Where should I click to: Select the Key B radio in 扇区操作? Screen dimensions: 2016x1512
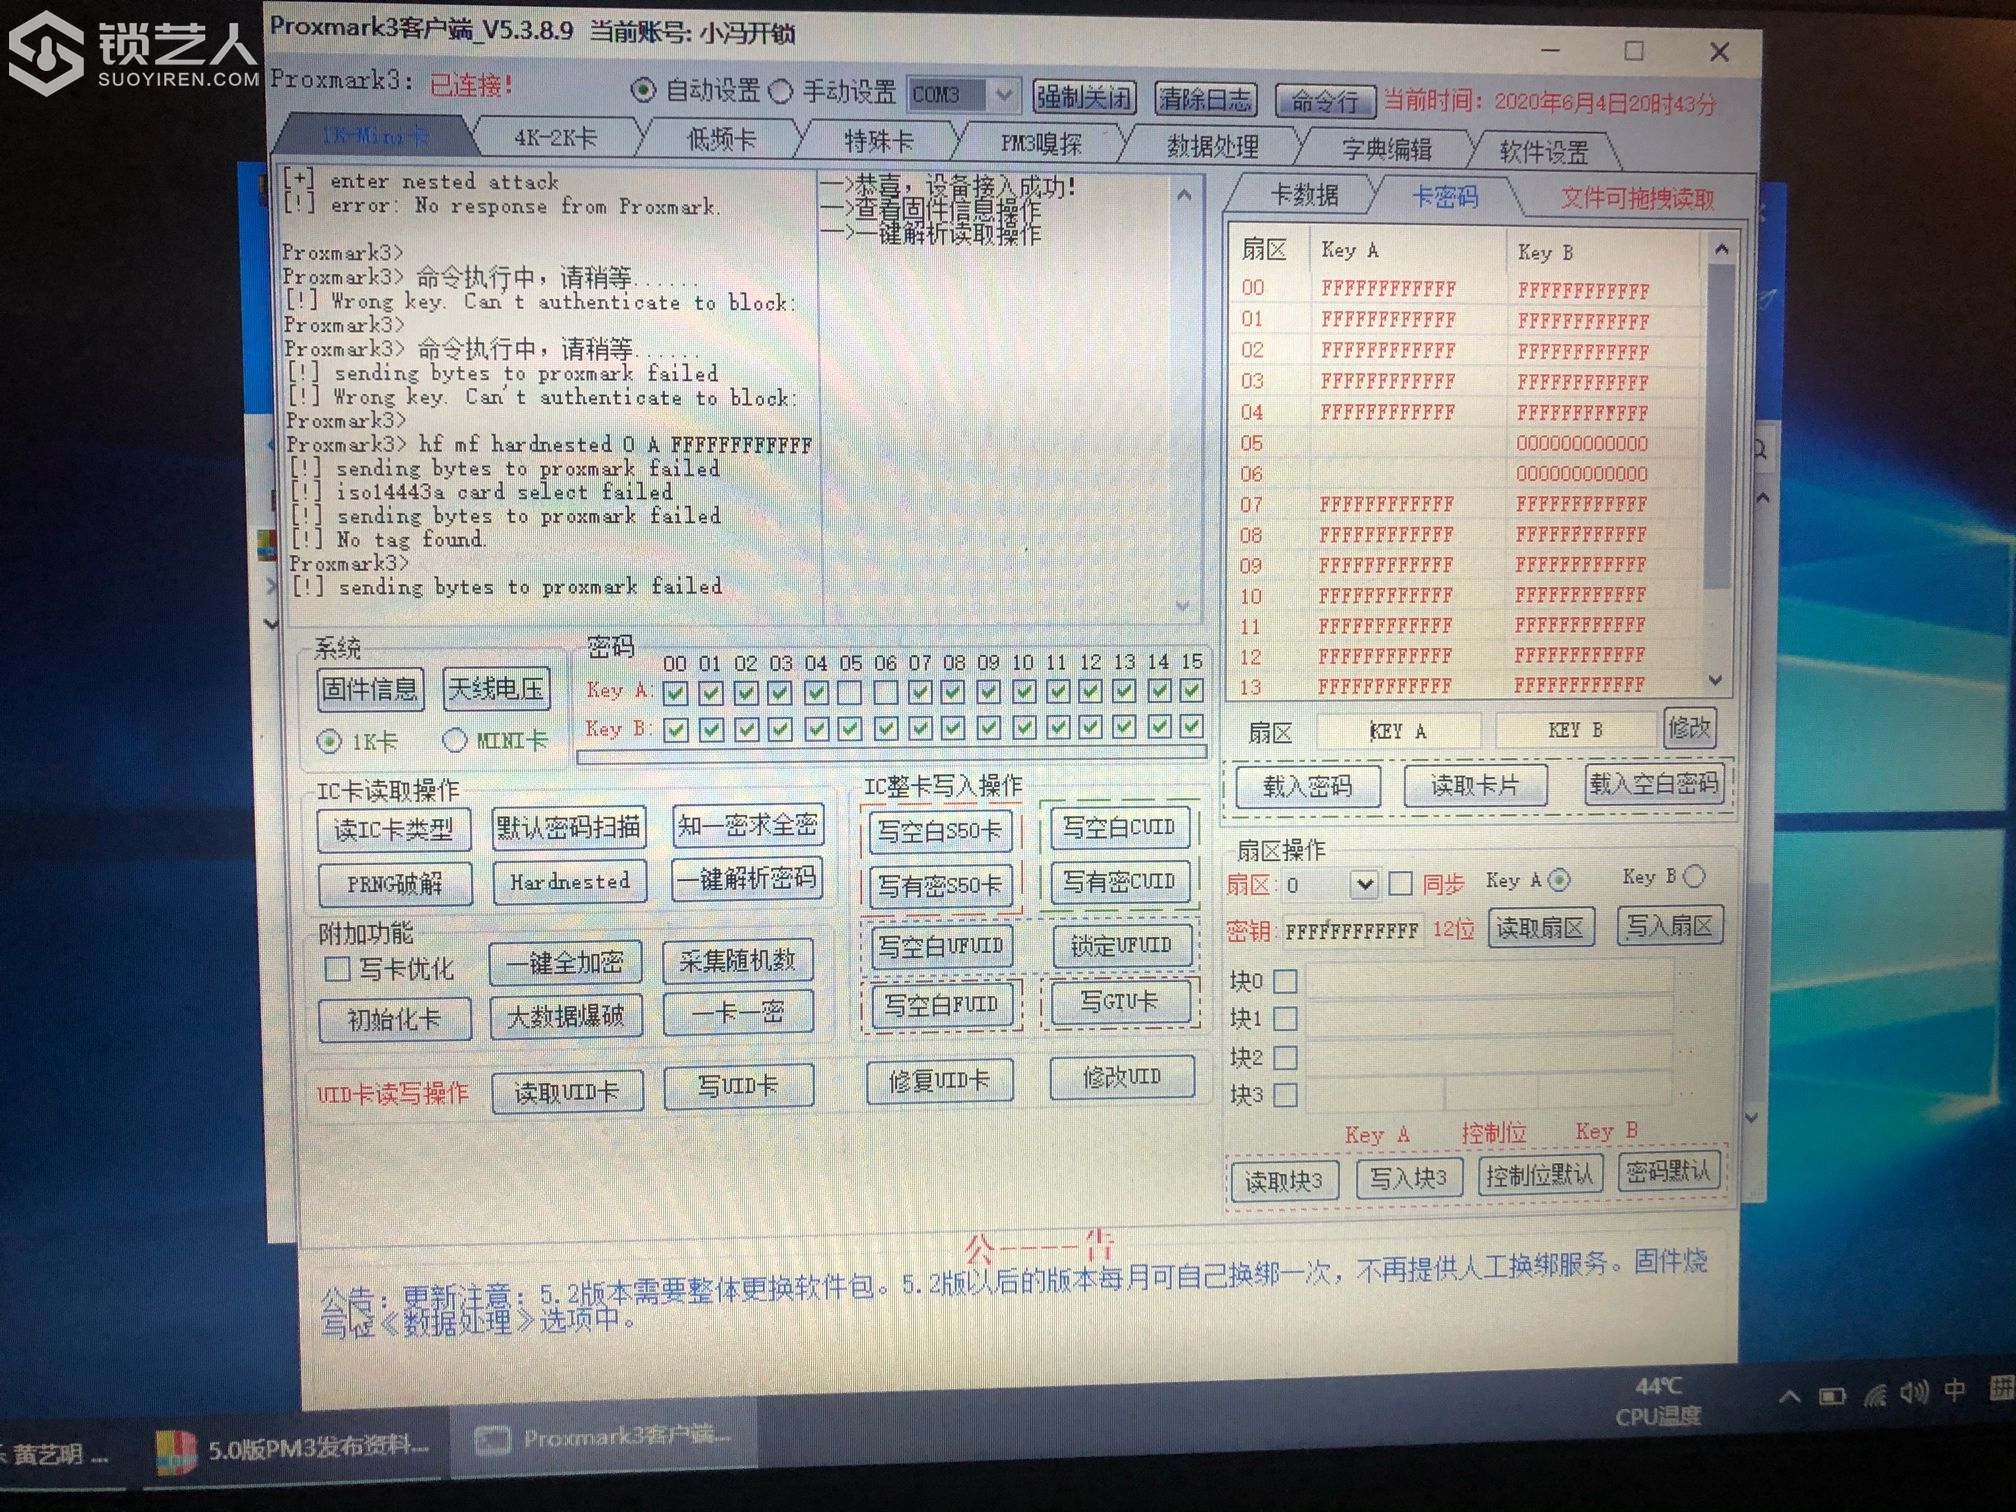click(x=1694, y=877)
